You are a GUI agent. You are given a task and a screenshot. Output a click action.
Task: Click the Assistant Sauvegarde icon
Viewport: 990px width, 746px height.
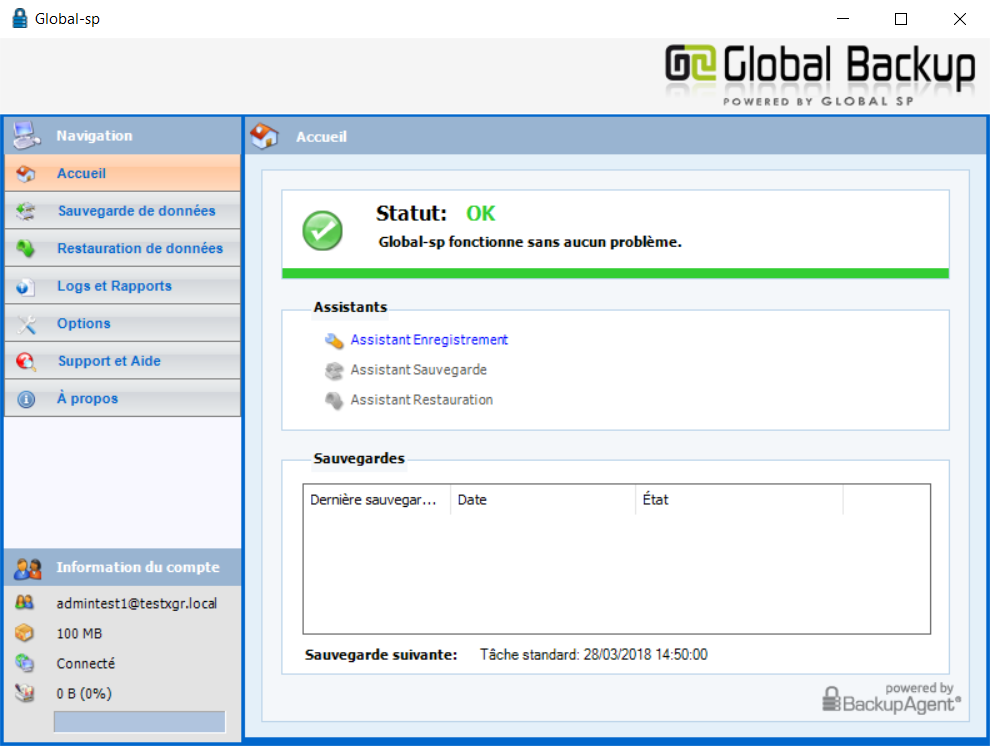[x=334, y=370]
